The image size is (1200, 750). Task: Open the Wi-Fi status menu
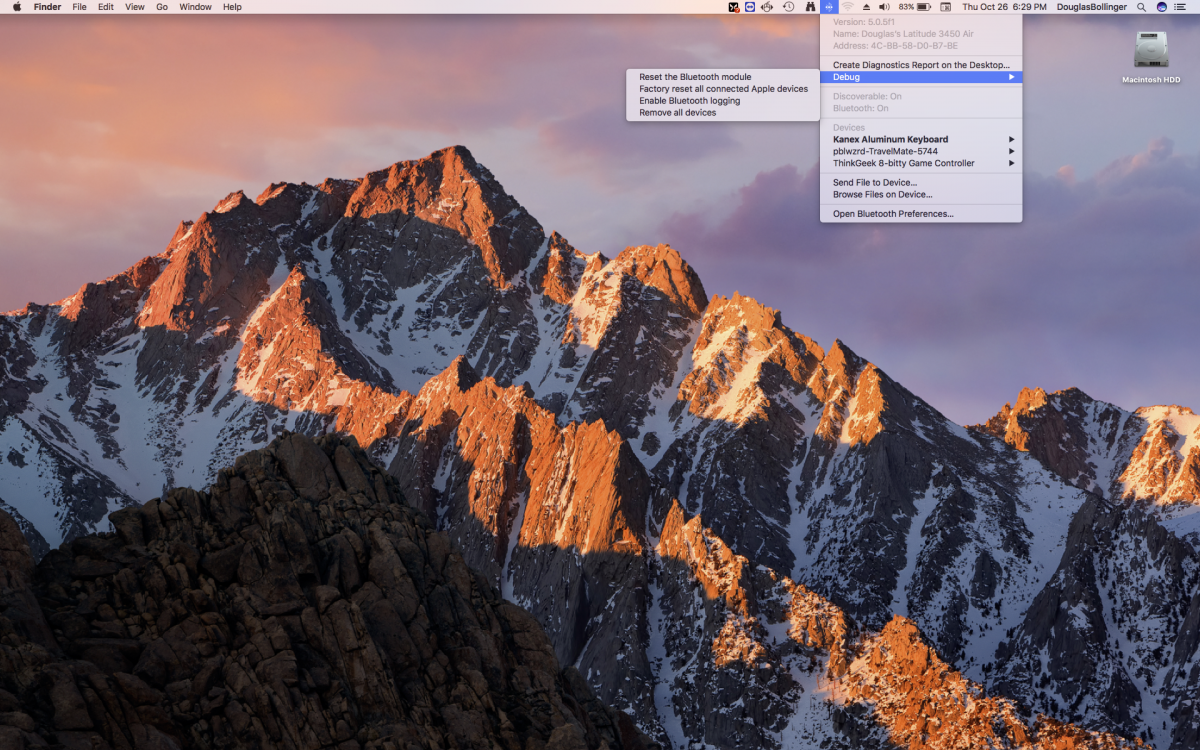pyautogui.click(x=847, y=7)
